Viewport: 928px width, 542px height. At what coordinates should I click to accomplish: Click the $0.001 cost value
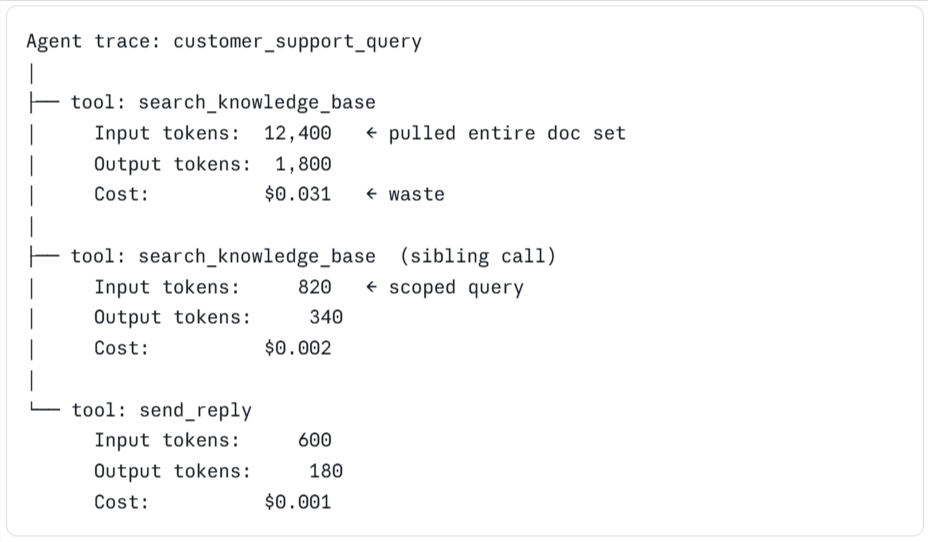click(x=297, y=503)
